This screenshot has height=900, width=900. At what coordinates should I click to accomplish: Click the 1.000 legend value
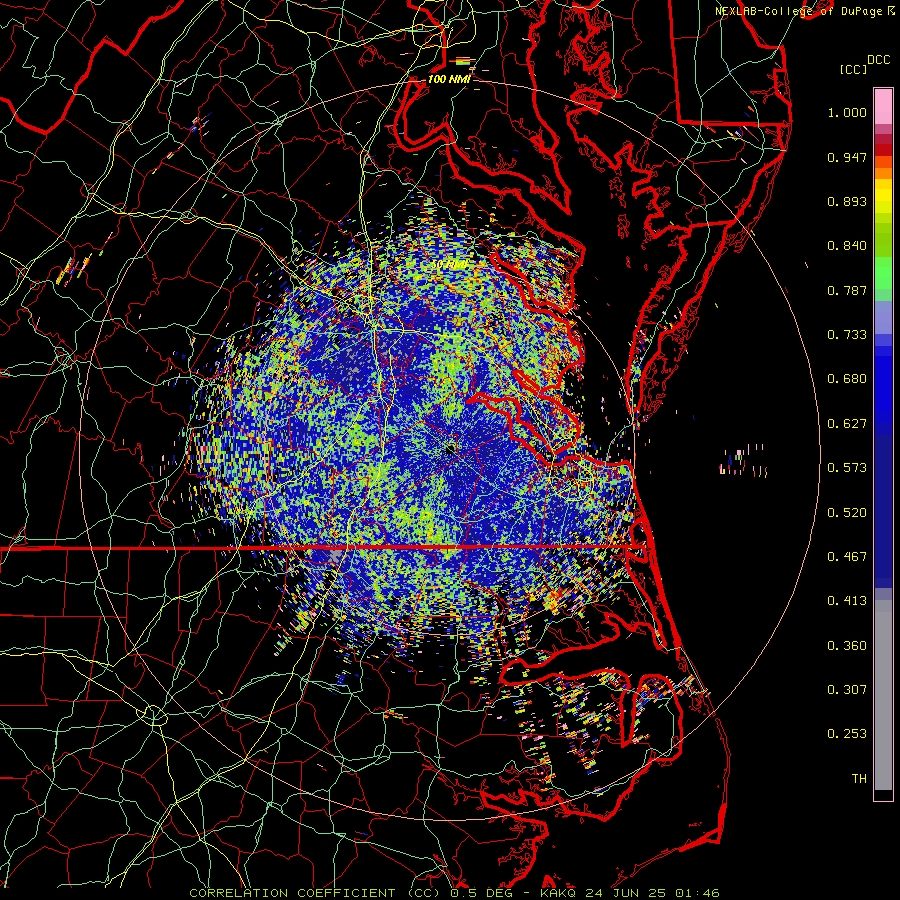point(847,112)
